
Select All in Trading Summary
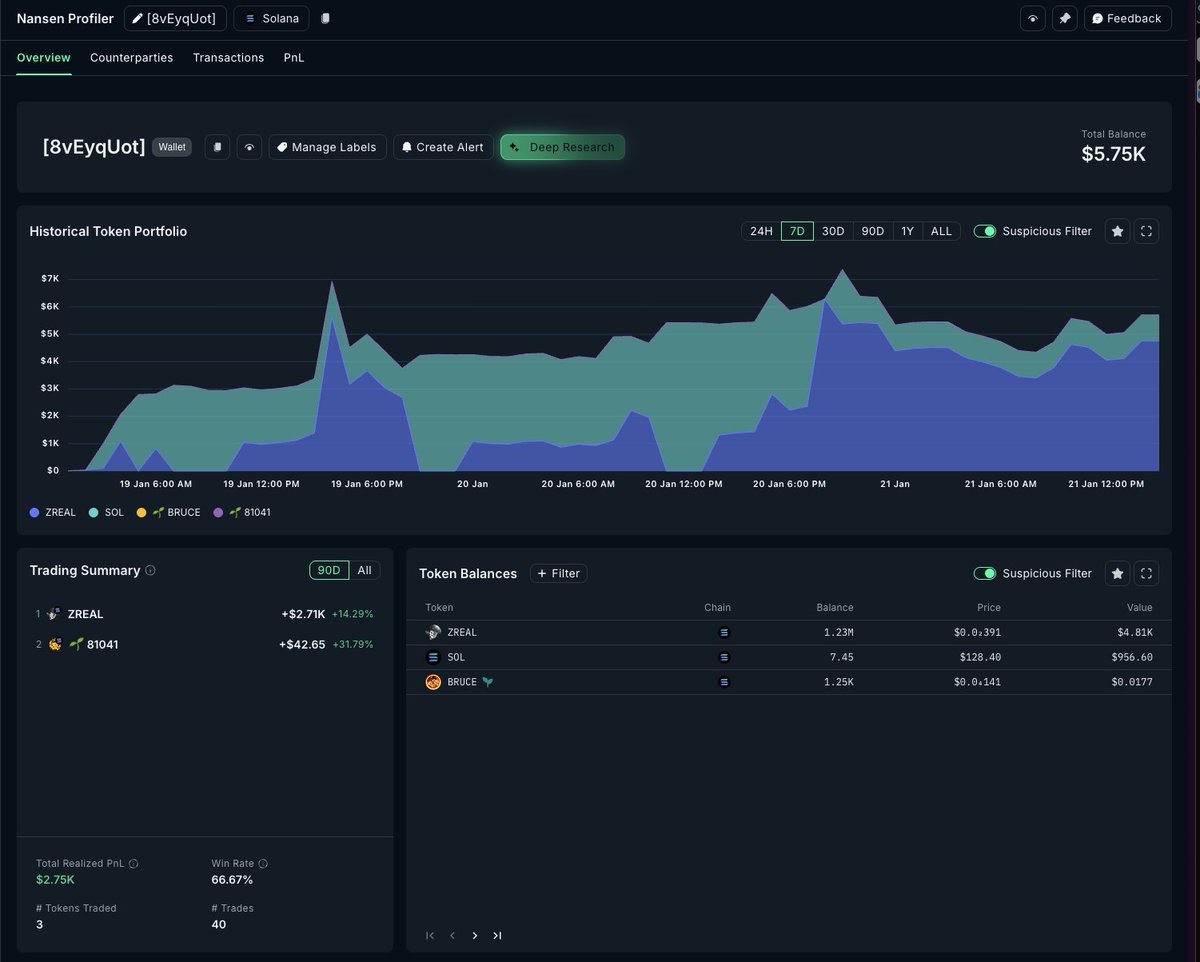coord(364,570)
